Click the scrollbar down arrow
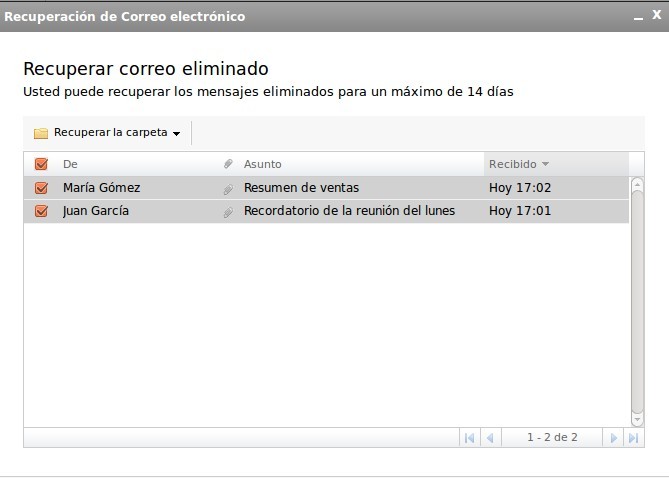 [x=637, y=420]
